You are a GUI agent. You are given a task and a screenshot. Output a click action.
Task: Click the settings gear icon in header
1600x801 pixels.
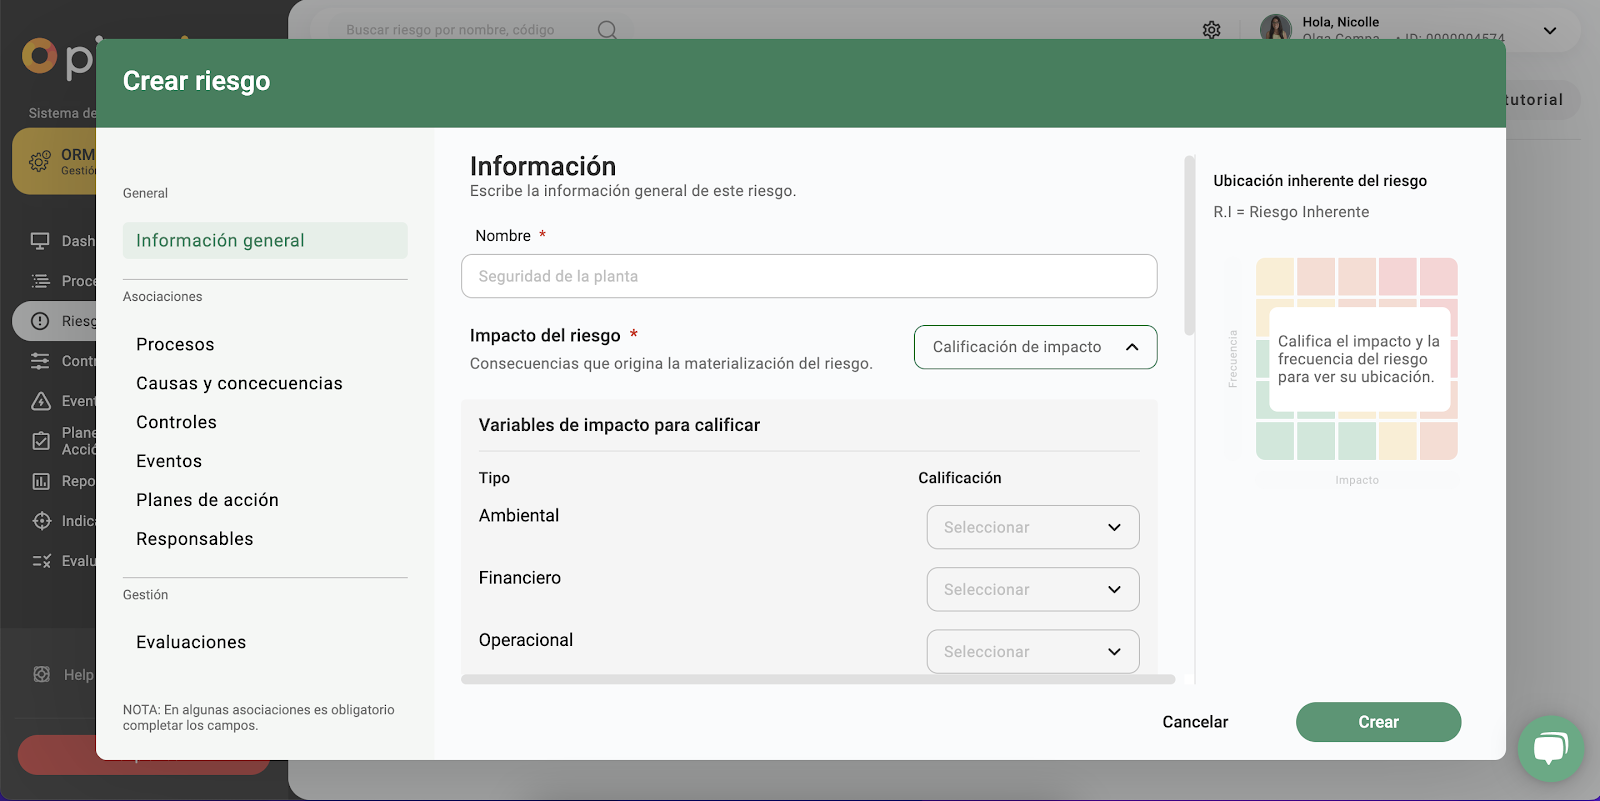(1211, 30)
